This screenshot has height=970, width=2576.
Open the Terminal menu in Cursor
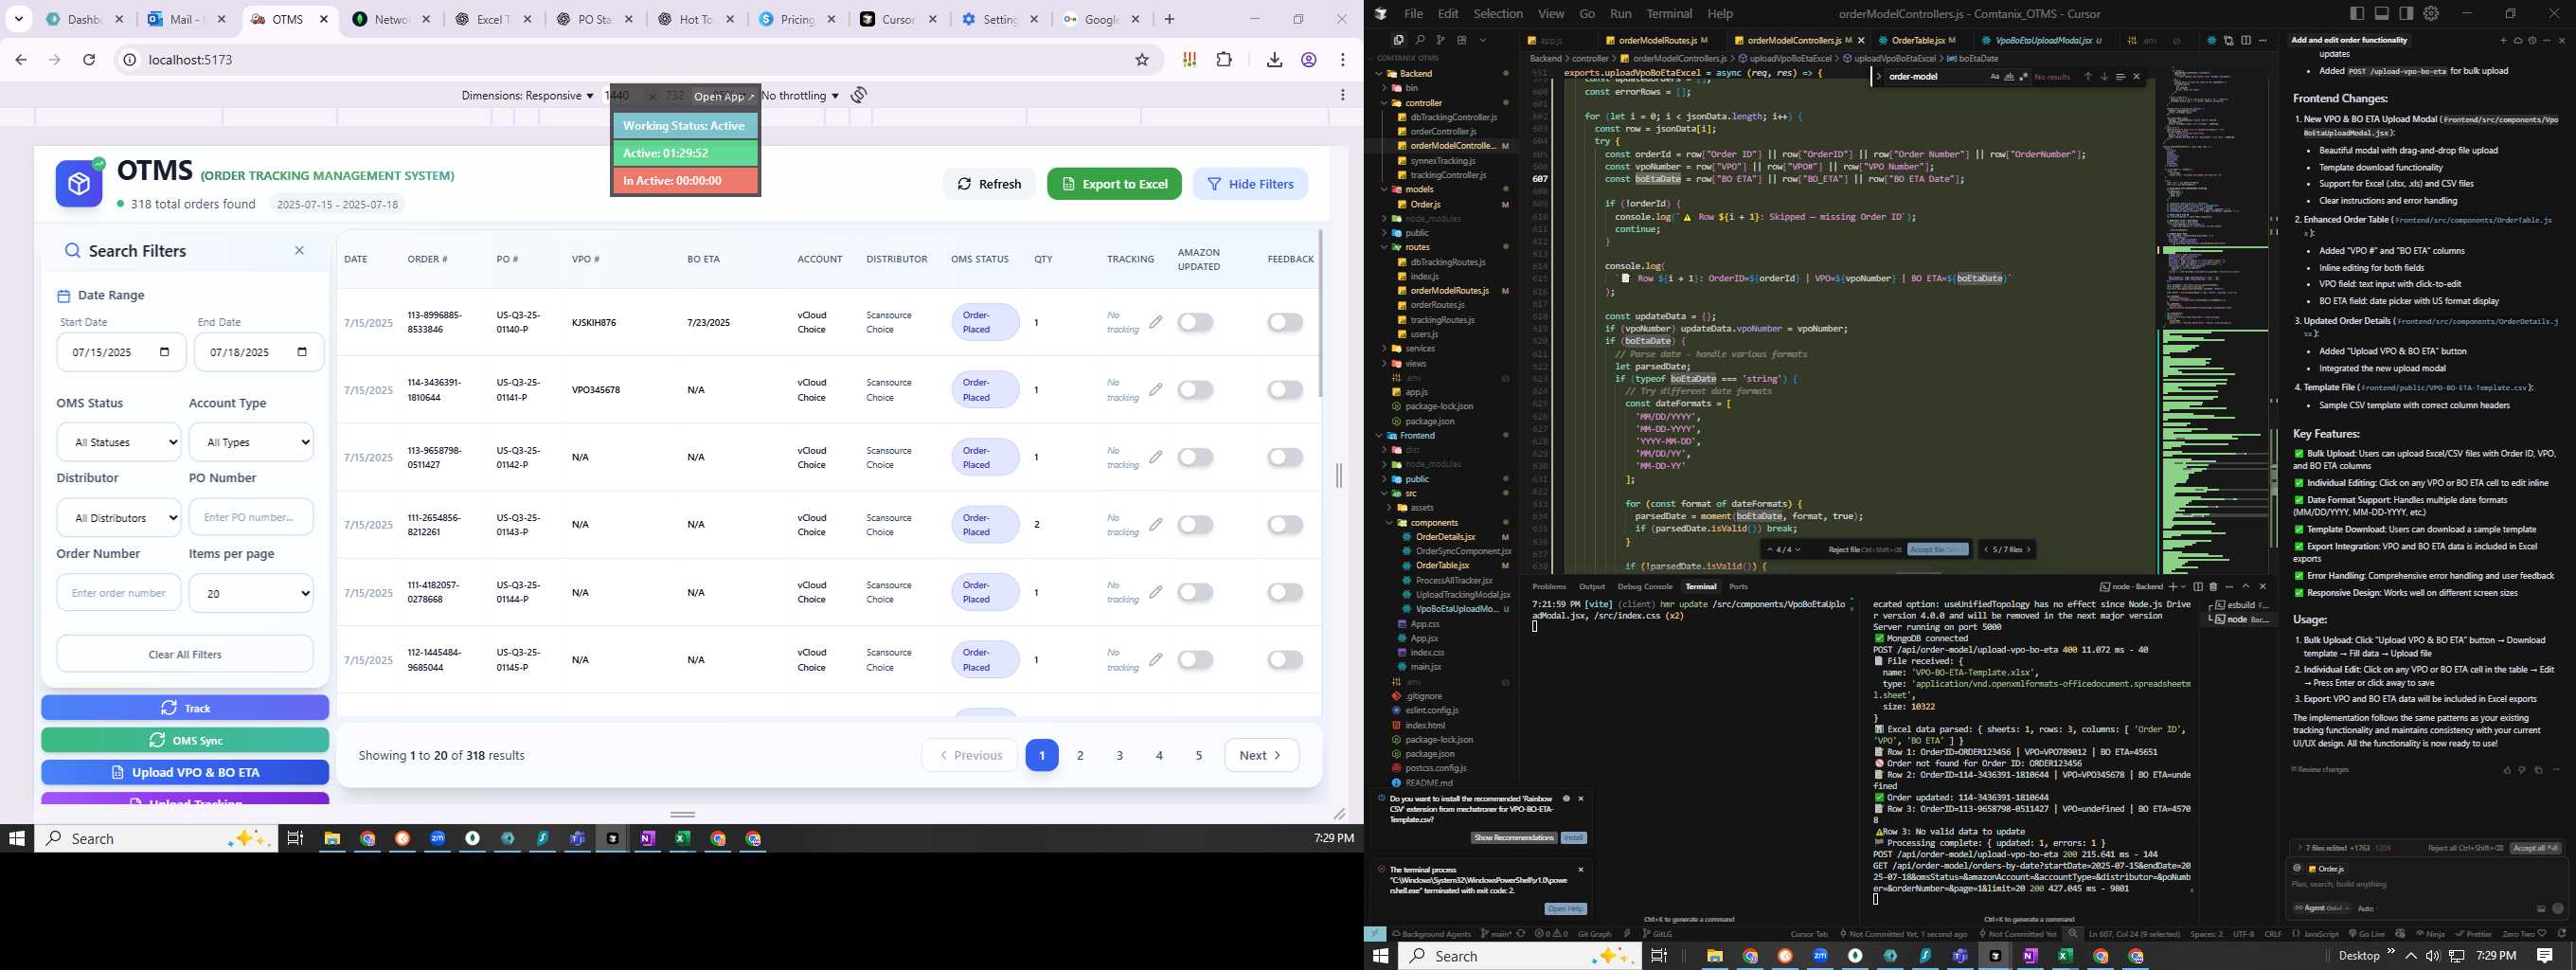click(x=1669, y=13)
